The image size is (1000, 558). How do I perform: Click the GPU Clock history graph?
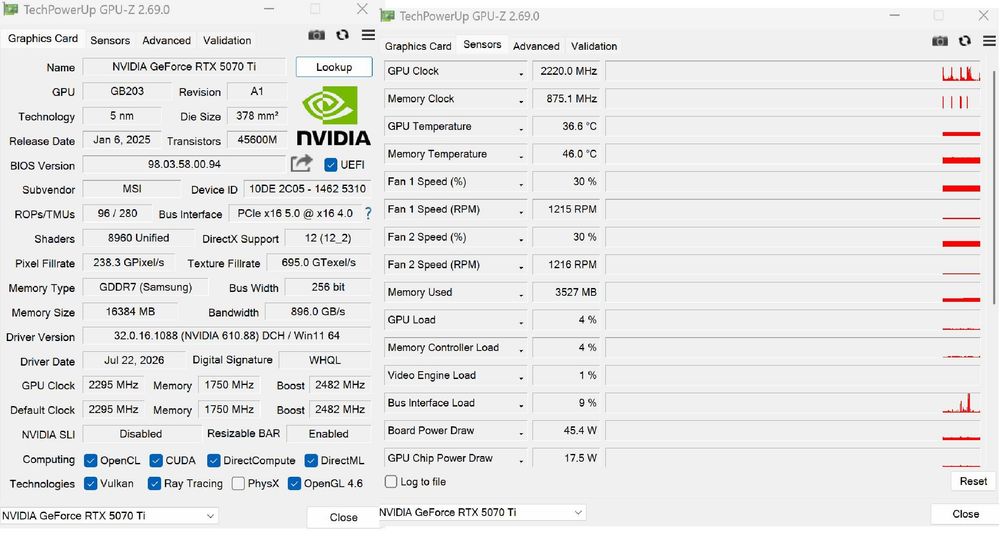[x=793, y=71]
